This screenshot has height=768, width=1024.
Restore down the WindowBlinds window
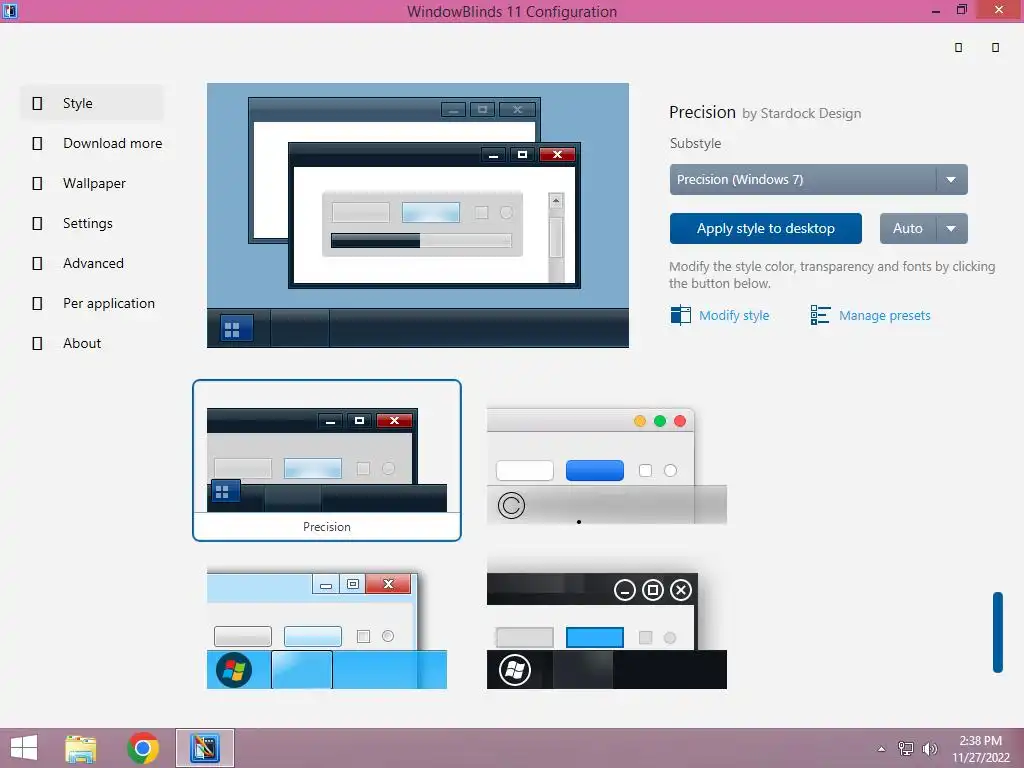point(962,10)
